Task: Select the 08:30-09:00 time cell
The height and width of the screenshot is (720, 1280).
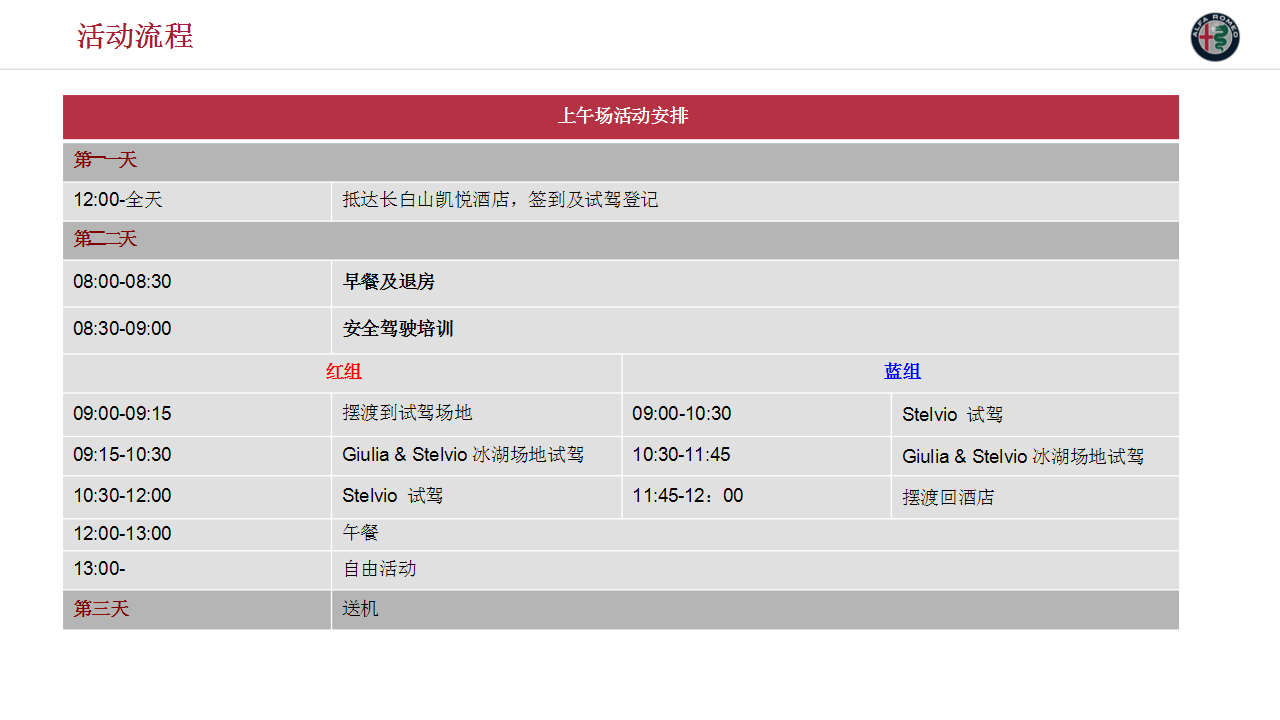Action: pyautogui.click(x=197, y=330)
